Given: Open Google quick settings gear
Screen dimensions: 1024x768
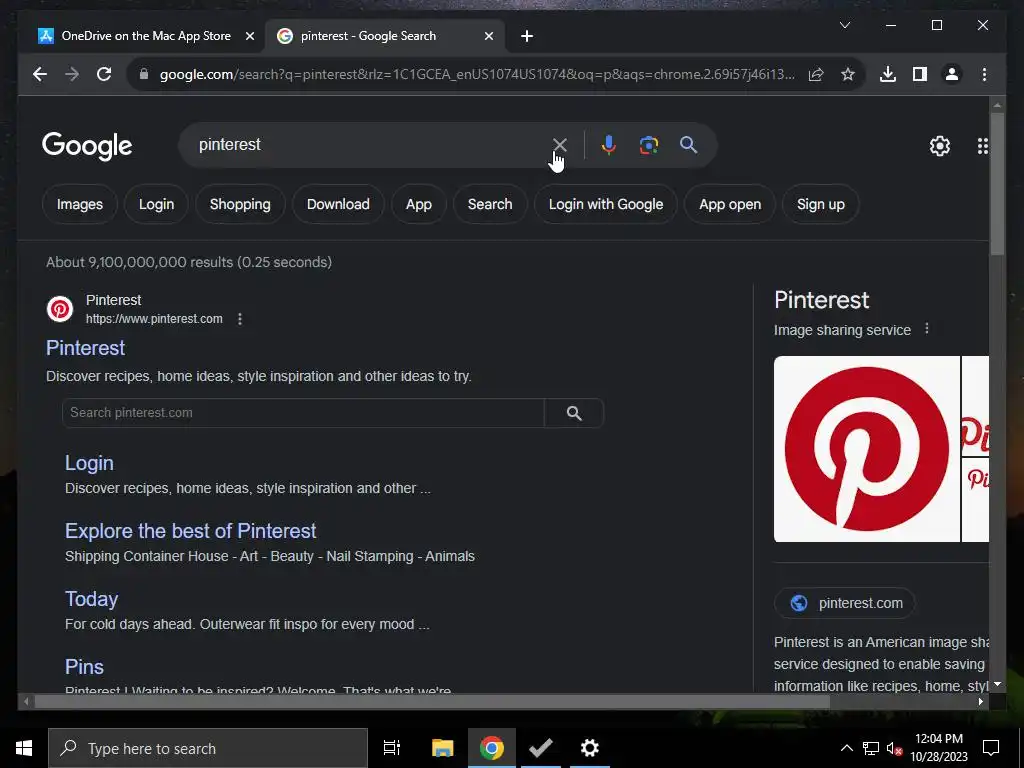Looking at the screenshot, I should (940, 146).
